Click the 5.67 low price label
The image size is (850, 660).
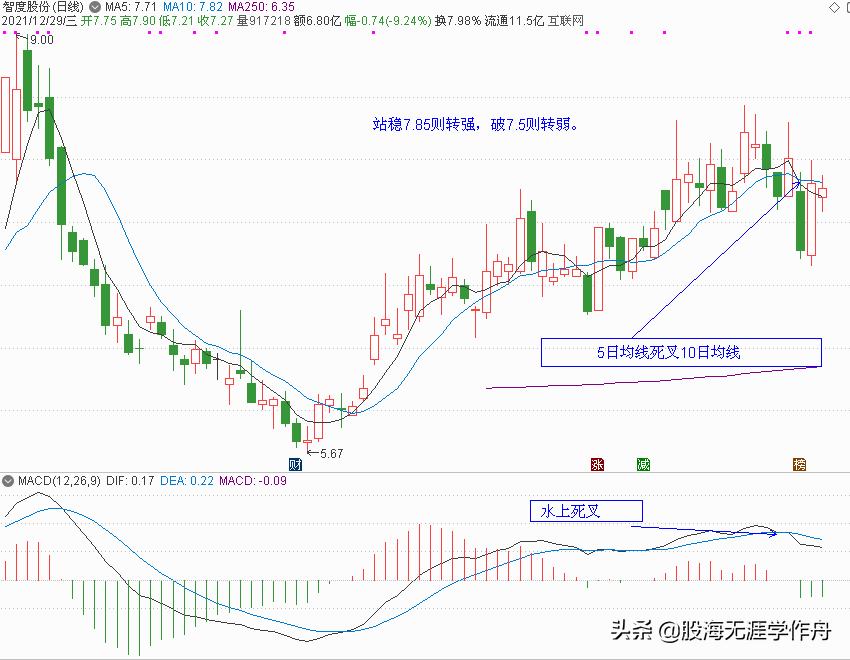(x=332, y=454)
